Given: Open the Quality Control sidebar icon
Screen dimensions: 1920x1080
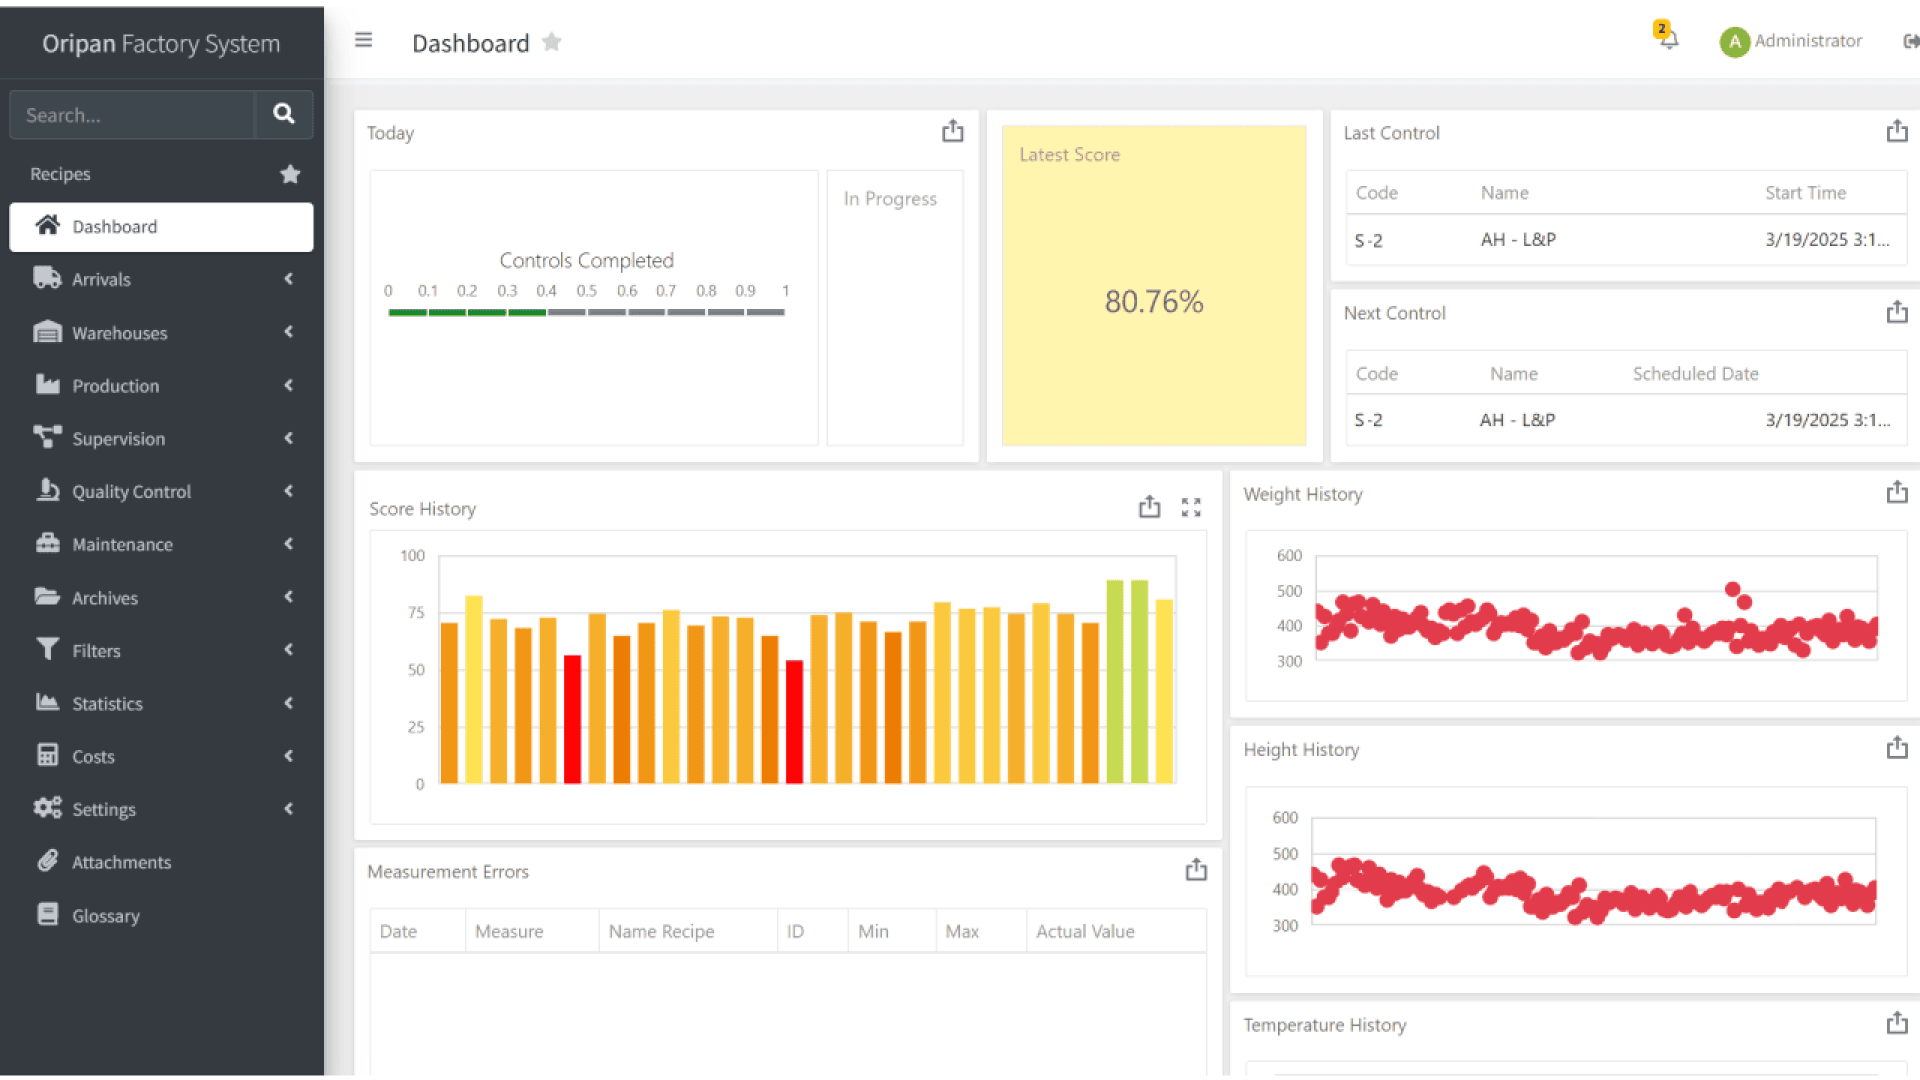Looking at the screenshot, I should [x=48, y=491].
